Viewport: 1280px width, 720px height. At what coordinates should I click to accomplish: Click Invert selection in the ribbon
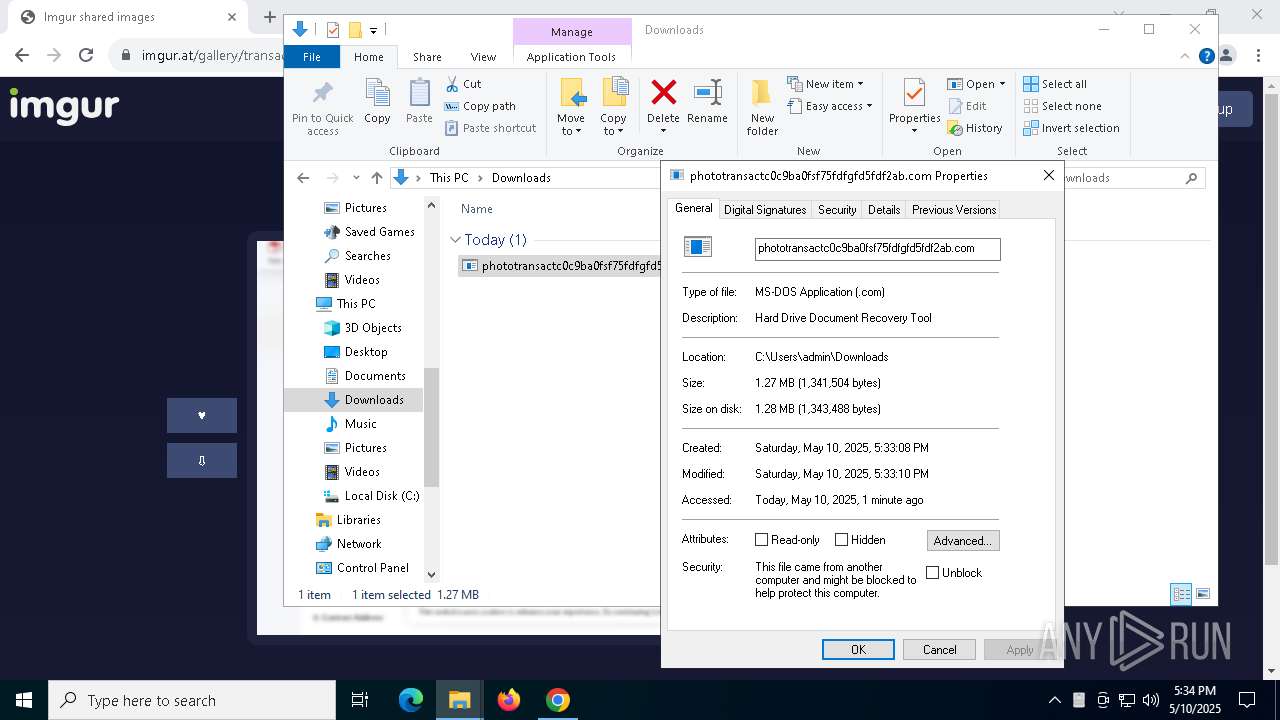coord(1071,128)
